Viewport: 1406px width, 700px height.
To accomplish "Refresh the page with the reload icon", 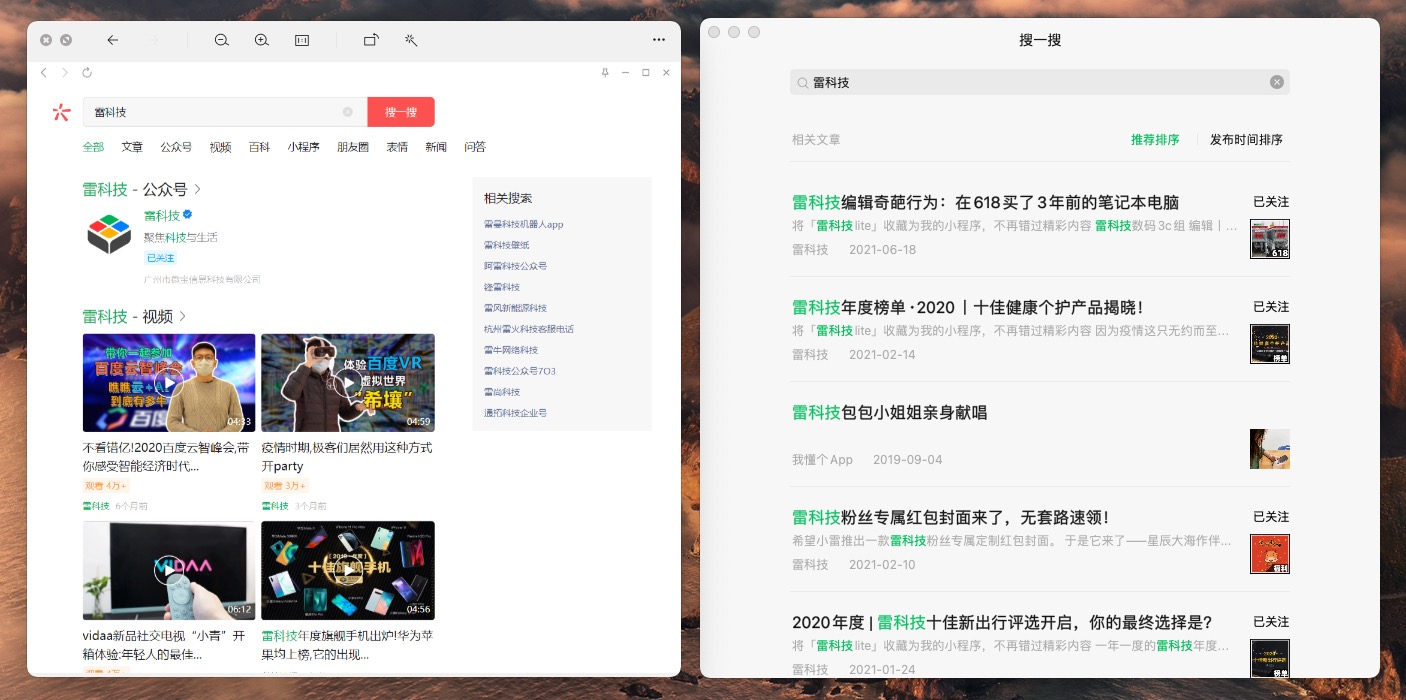I will (86, 72).
